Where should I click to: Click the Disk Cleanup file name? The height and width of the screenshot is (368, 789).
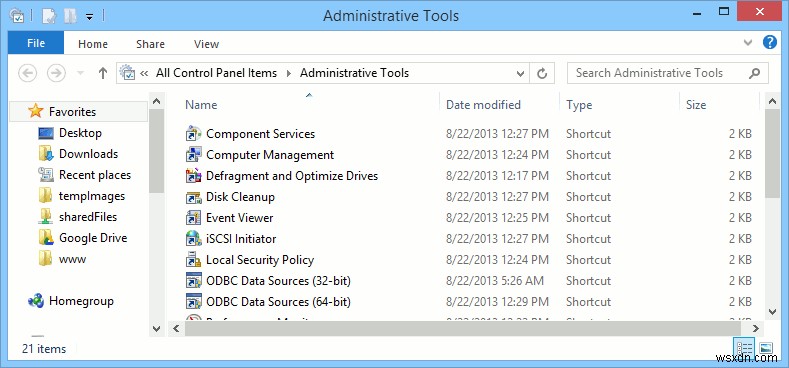(x=241, y=197)
